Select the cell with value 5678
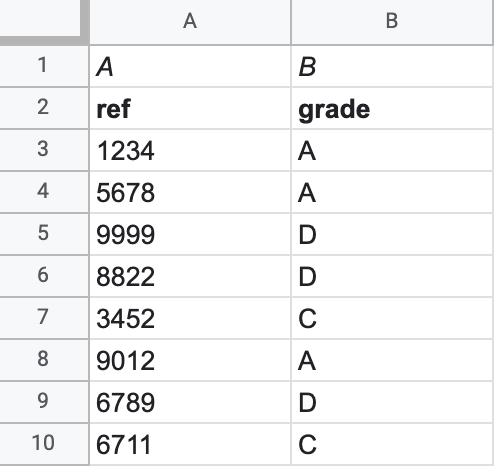 (190, 192)
